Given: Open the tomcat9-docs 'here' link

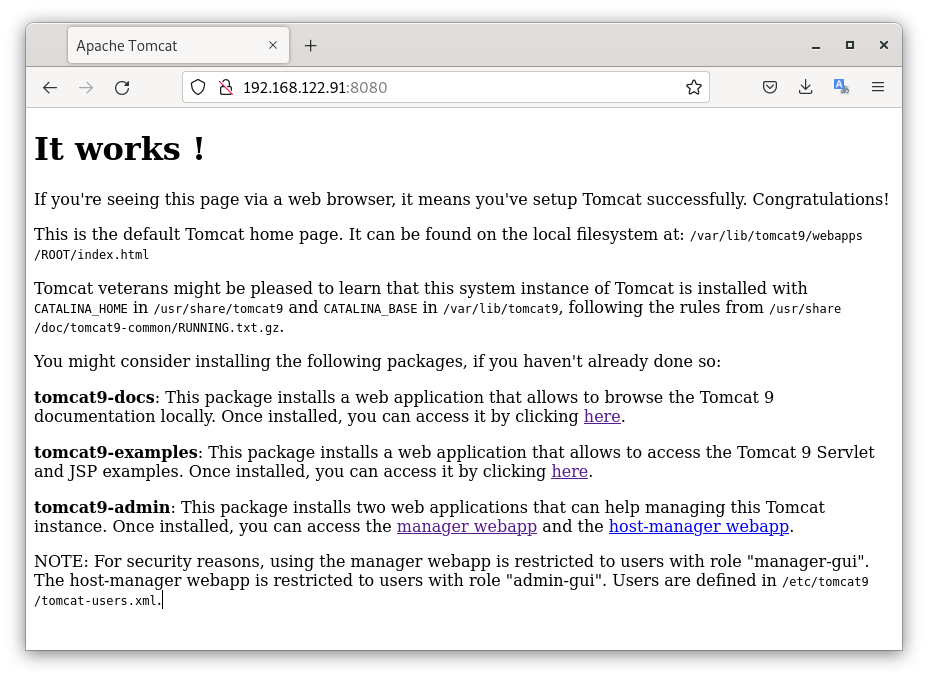Looking at the screenshot, I should 602,417.
